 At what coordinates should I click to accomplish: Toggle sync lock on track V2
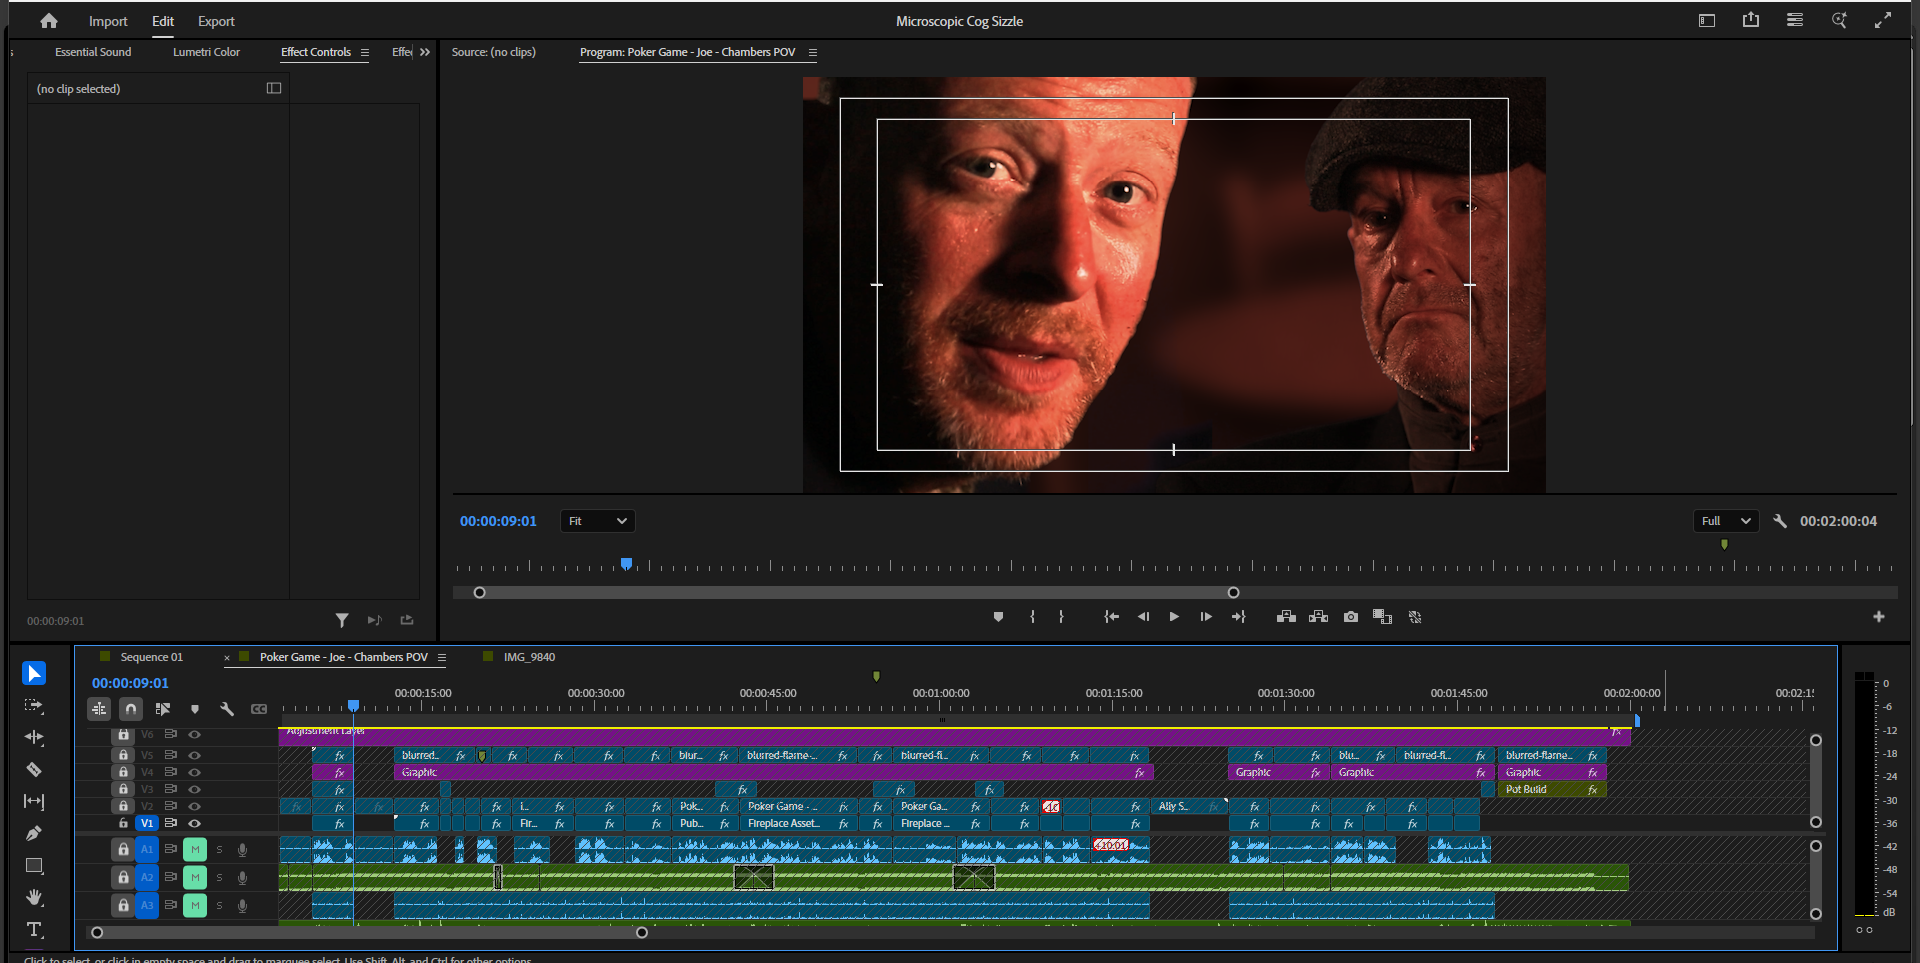[x=171, y=806]
